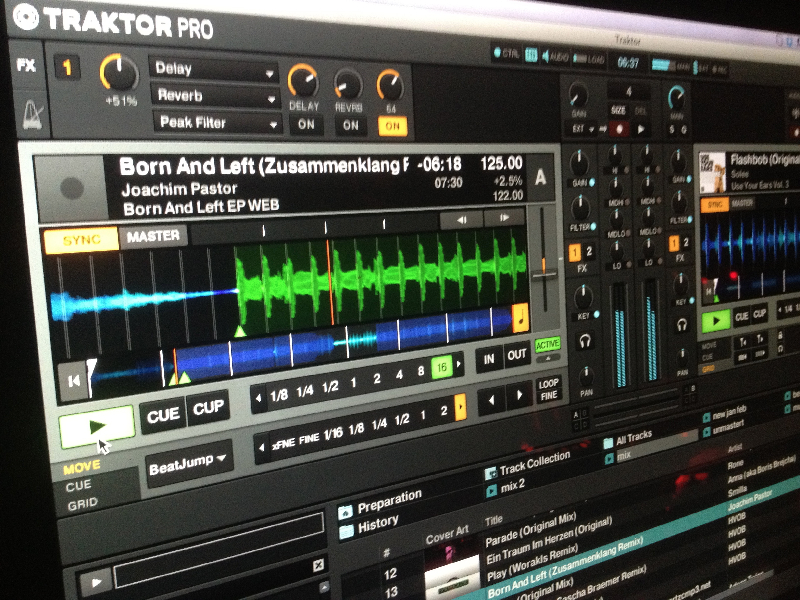Turn on the DELAY effect ON button

[306, 124]
